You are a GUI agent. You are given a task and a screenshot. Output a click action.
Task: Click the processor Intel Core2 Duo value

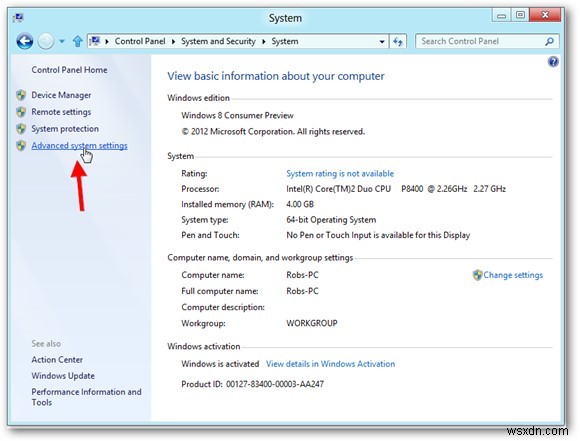(x=396, y=189)
